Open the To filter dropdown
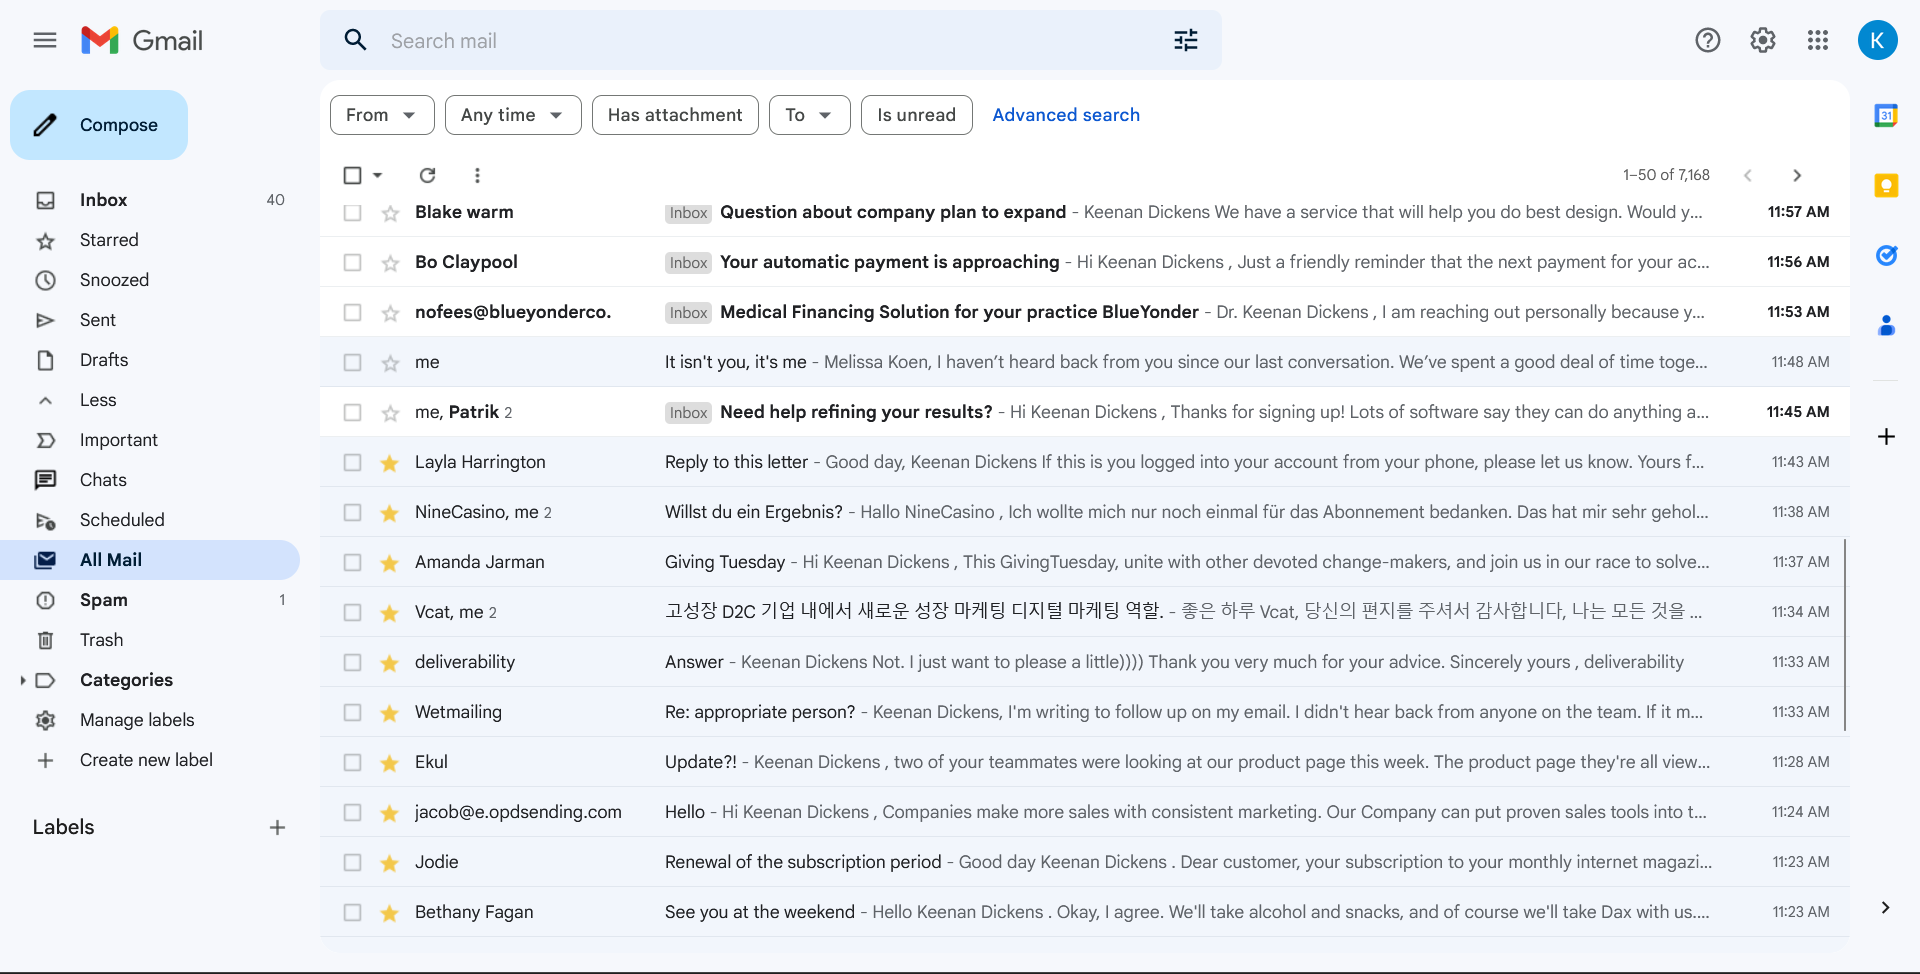The height and width of the screenshot is (974, 1920). pyautogui.click(x=809, y=115)
